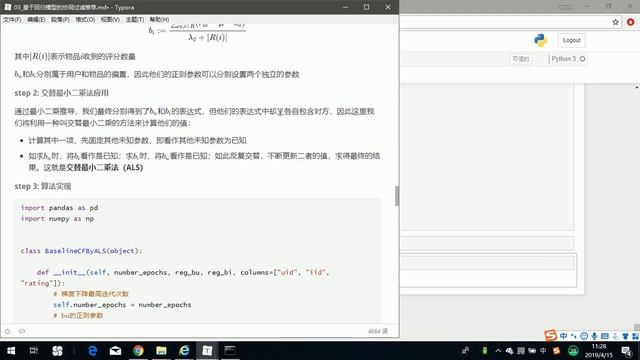Click the code line import numpy as np
The height and width of the screenshot is (360, 640).
tap(57, 219)
